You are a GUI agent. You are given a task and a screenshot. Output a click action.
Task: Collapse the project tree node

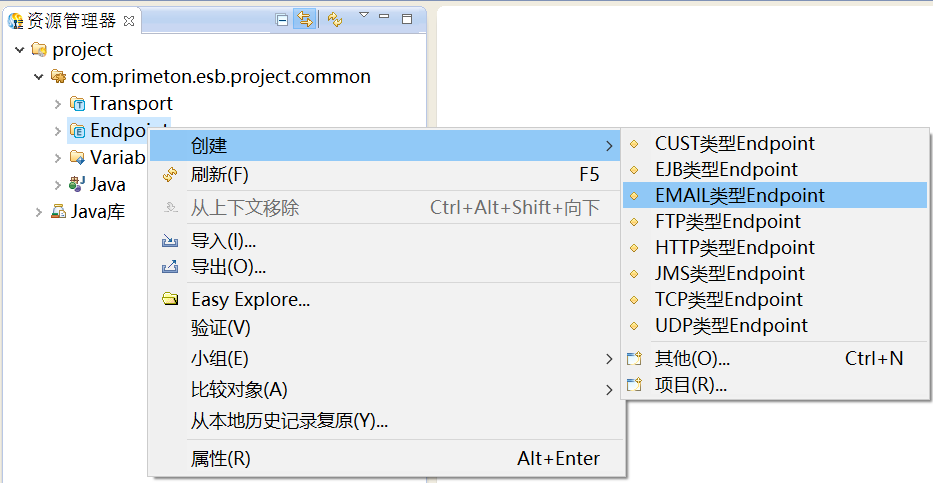point(20,50)
